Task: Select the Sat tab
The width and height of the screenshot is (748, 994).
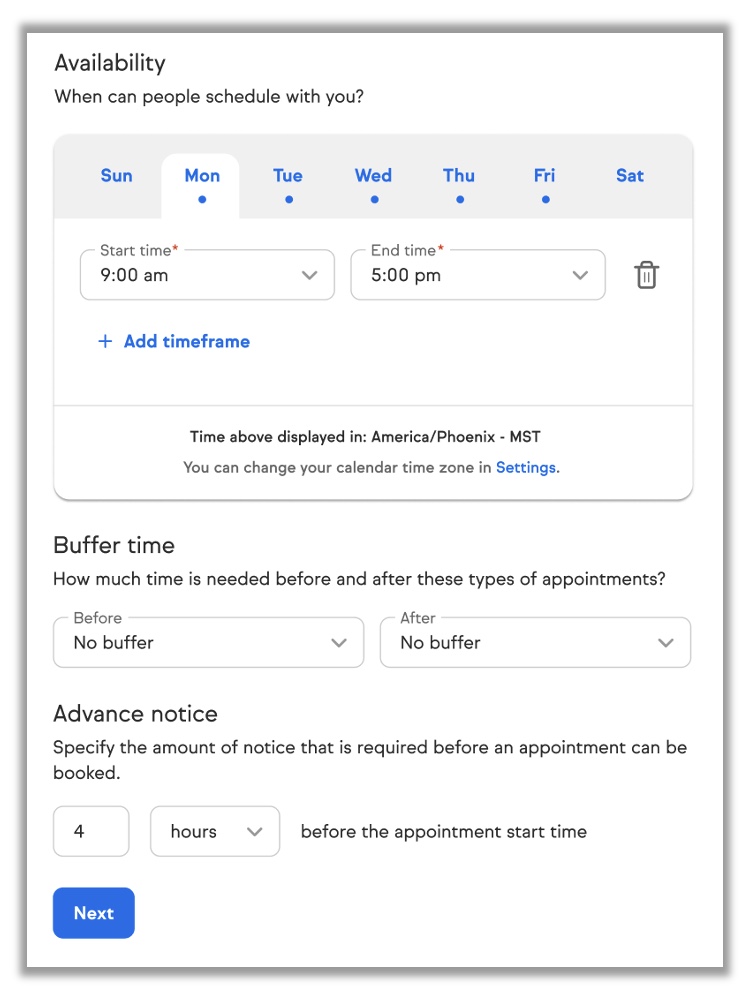Action: click(x=630, y=176)
